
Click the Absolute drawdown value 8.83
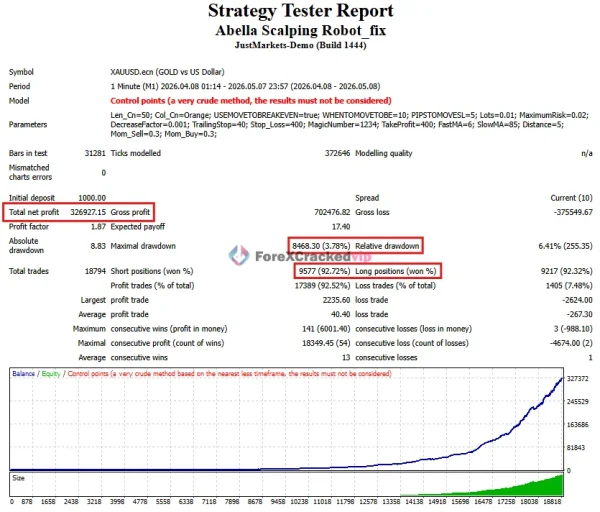[98, 246]
